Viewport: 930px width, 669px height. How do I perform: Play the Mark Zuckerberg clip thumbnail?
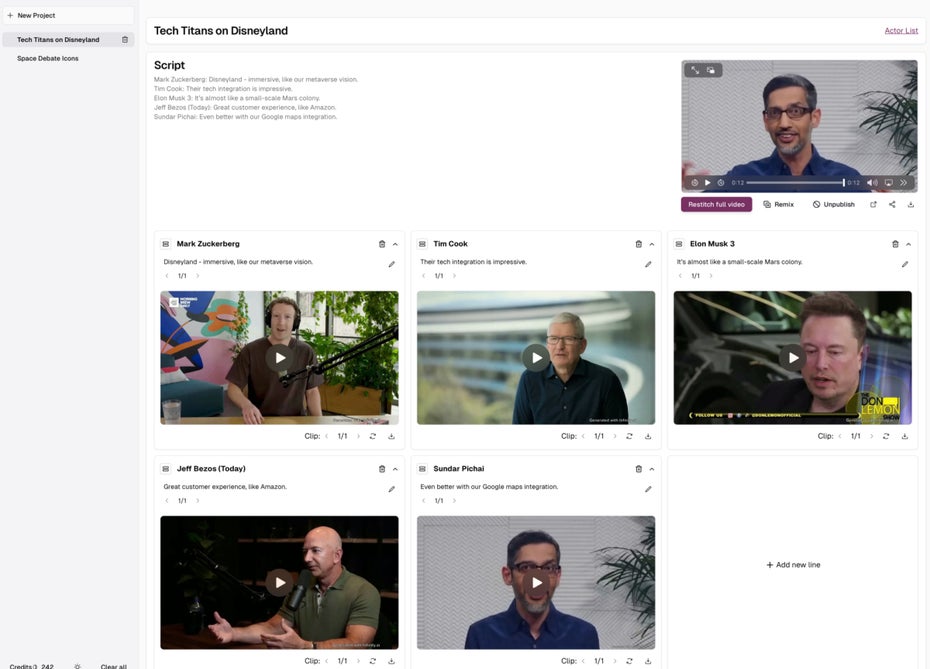[279, 358]
